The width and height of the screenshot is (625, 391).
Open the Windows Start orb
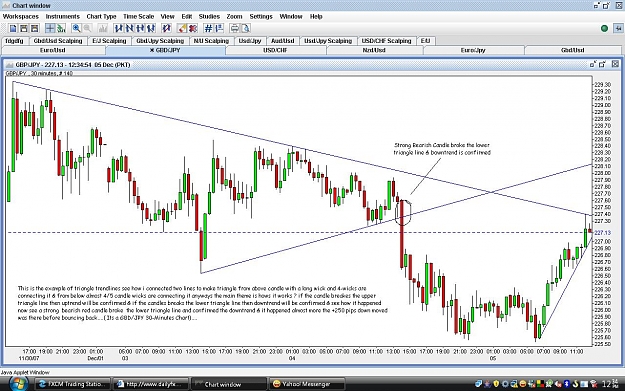click(18, 383)
